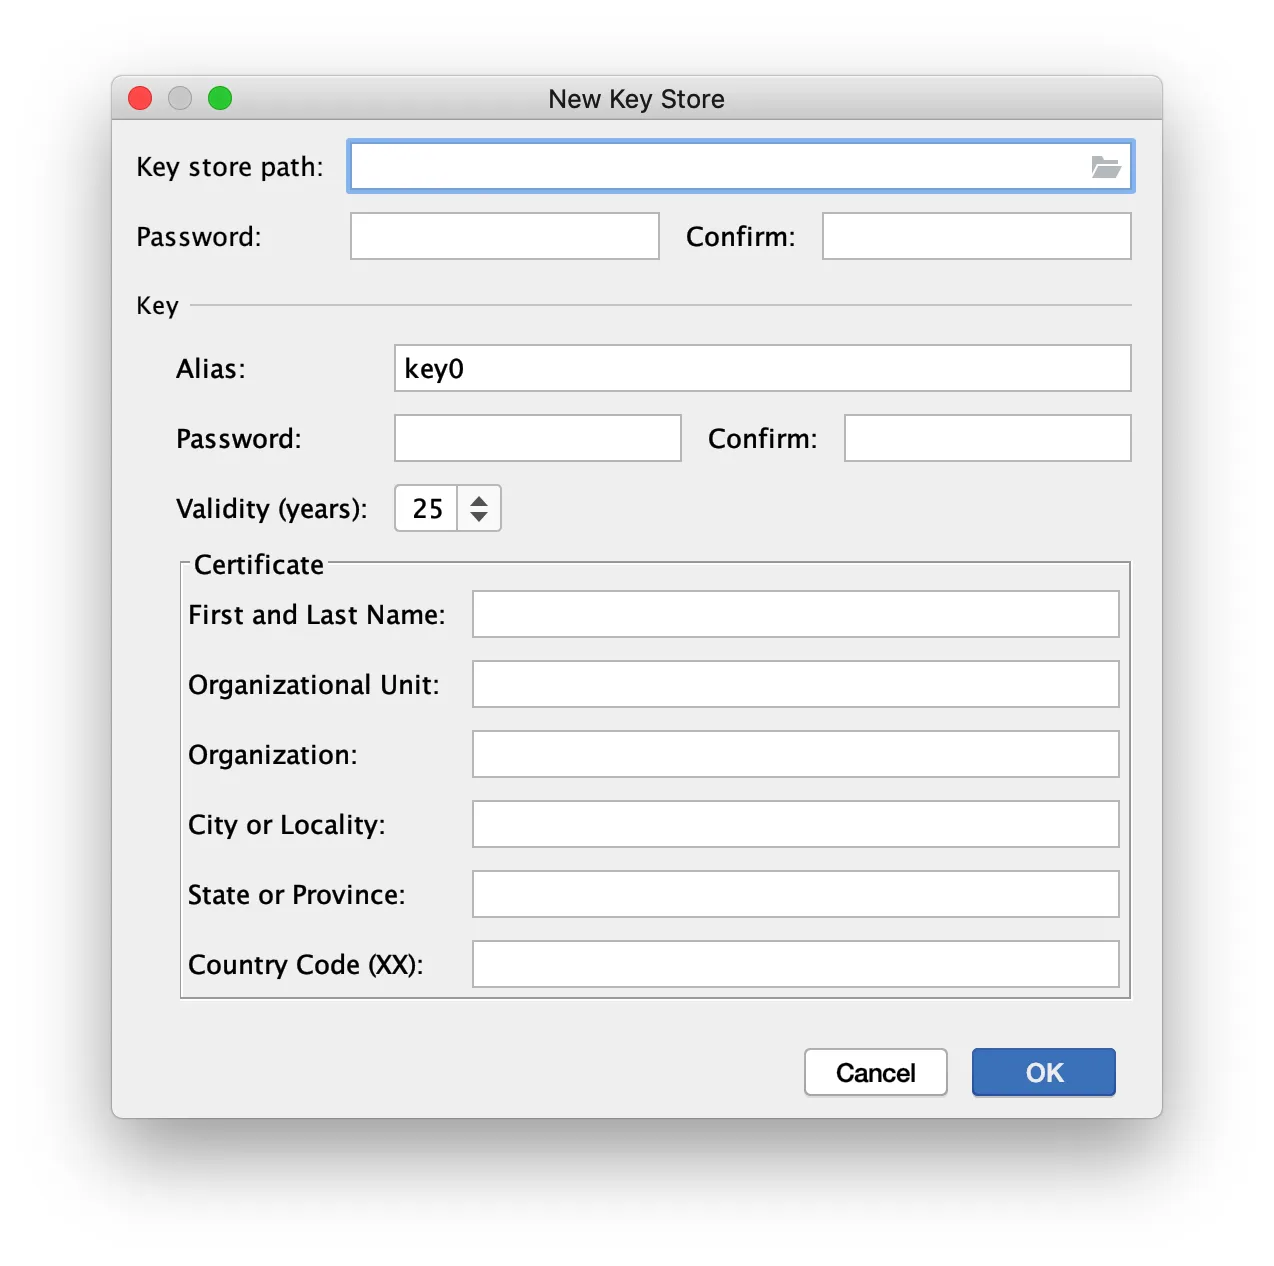The height and width of the screenshot is (1266, 1274).
Task: Click the gray minimize window button
Action: click(180, 98)
